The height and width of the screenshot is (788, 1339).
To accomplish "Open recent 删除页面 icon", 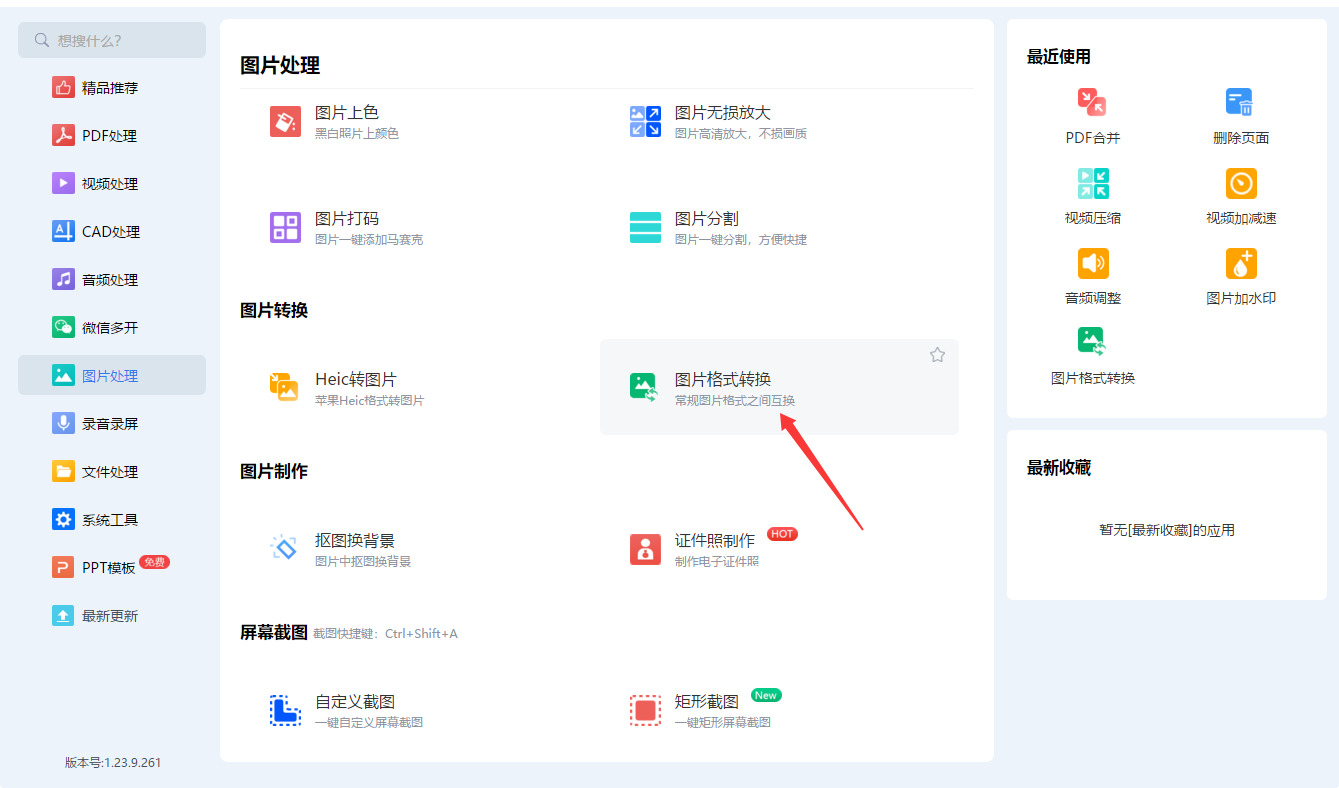I will (1240, 102).
